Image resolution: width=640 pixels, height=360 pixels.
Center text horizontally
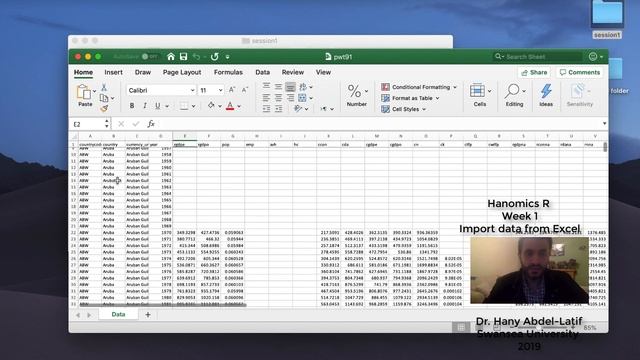pos(278,98)
